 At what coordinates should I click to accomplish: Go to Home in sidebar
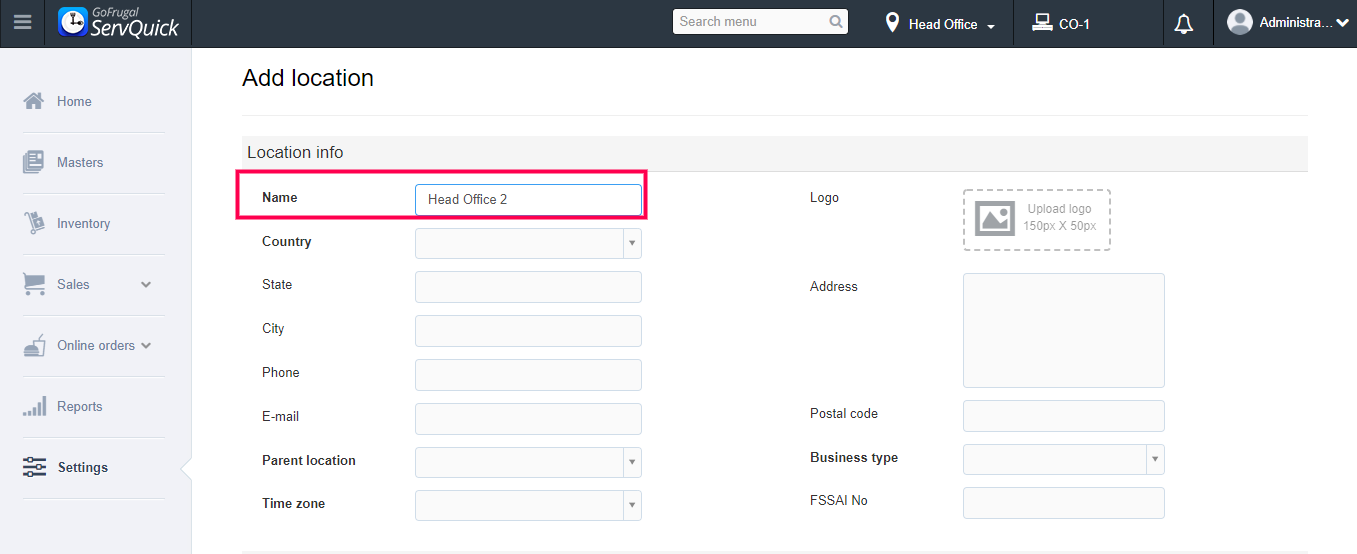(74, 101)
